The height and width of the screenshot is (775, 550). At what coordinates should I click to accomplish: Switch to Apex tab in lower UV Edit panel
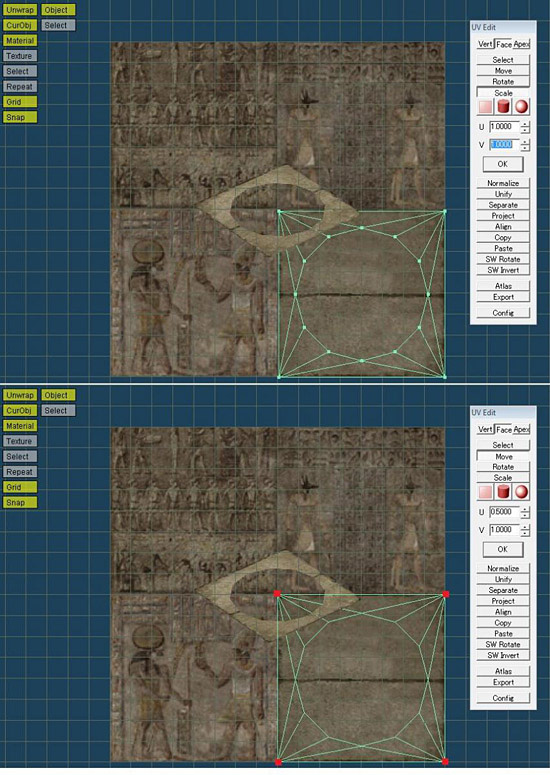click(521, 430)
